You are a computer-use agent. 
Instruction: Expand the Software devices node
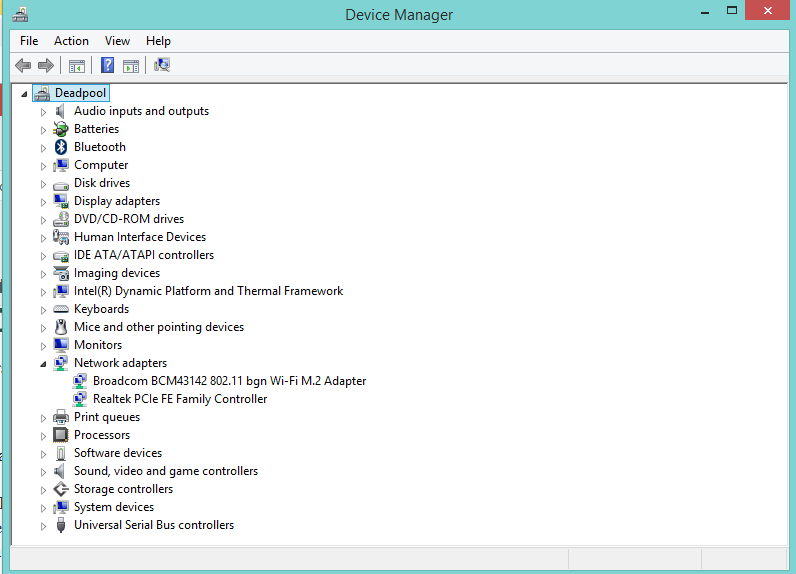pyautogui.click(x=43, y=454)
